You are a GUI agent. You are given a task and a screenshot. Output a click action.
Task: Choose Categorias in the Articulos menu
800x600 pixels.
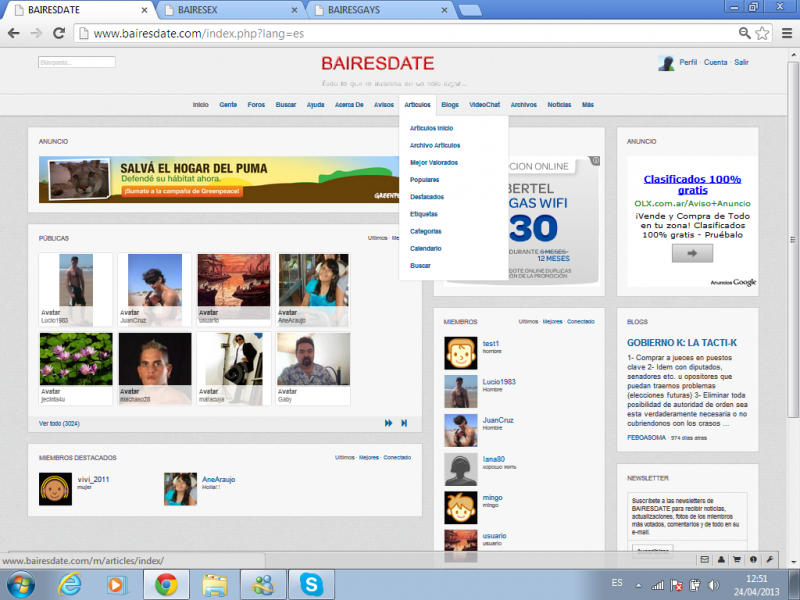426,231
